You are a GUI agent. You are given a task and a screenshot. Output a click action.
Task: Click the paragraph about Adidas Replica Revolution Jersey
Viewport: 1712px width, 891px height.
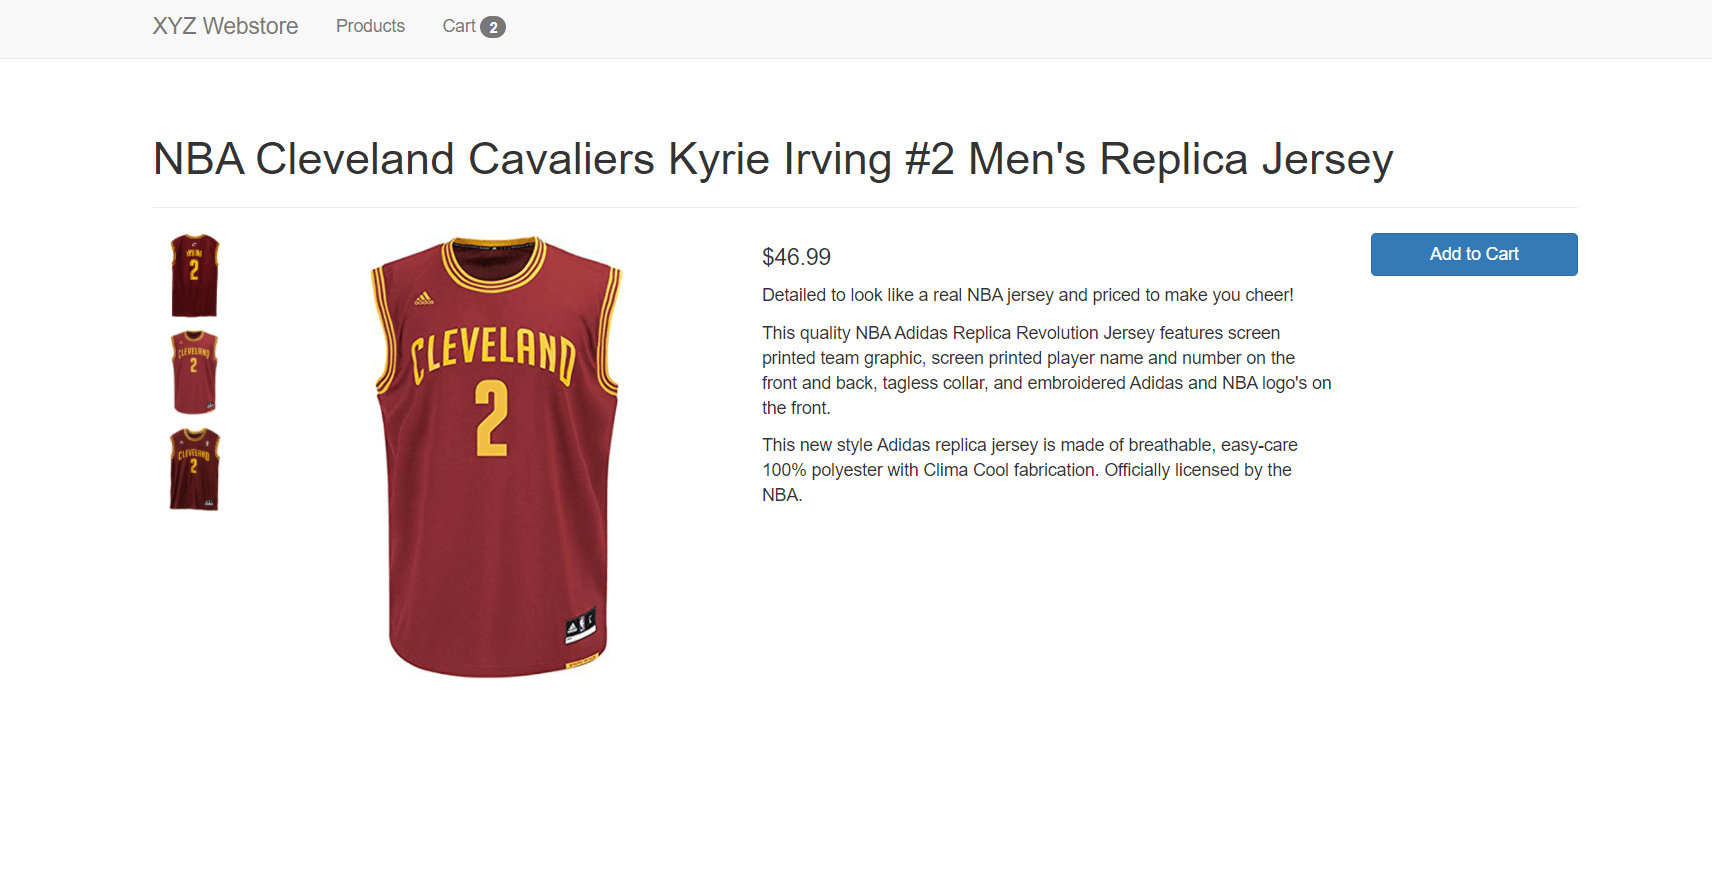1047,370
